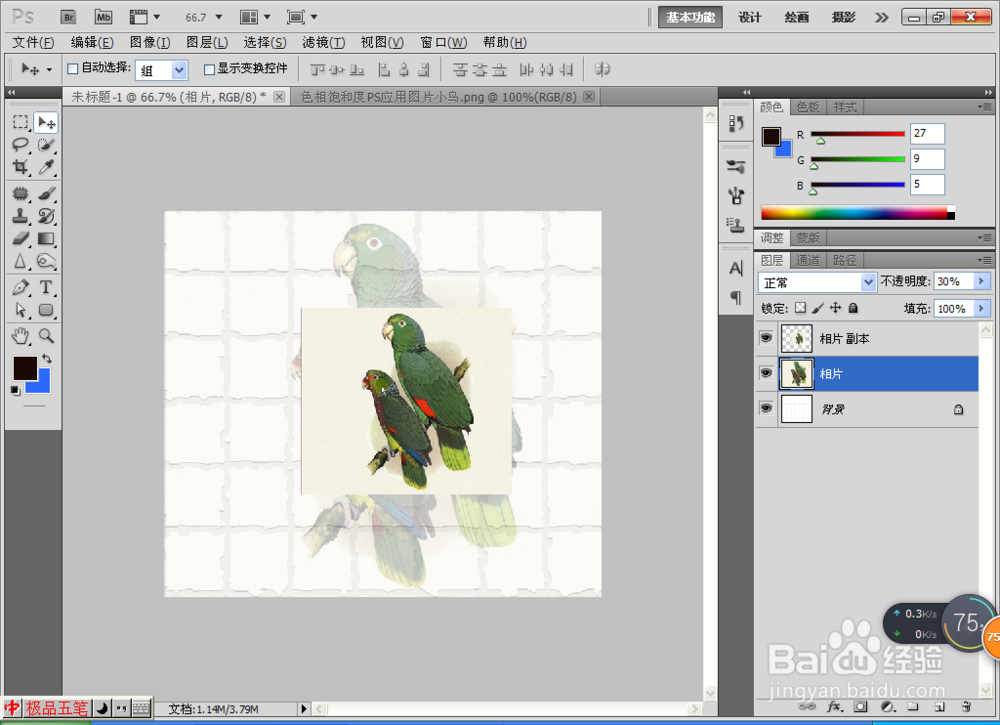Delete the selected layer
Image resolution: width=1000 pixels, height=725 pixels.
coord(966,707)
